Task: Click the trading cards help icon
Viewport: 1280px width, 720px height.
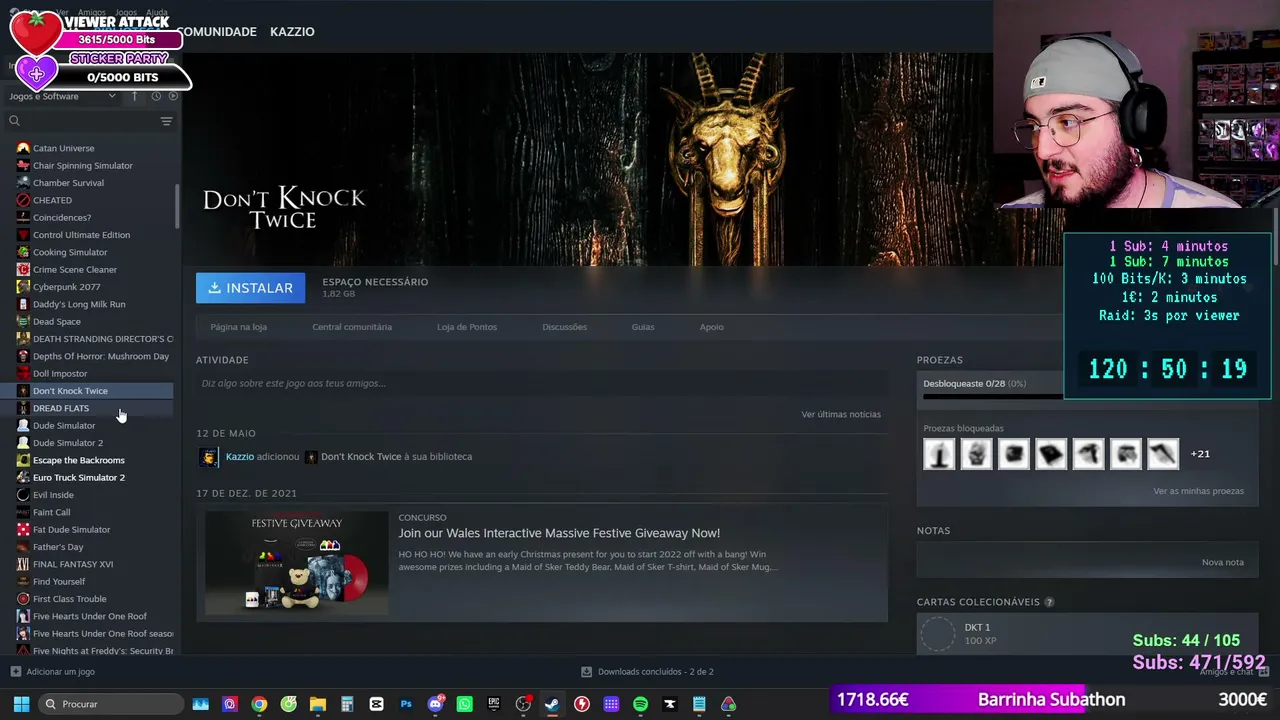Action: (1049, 602)
